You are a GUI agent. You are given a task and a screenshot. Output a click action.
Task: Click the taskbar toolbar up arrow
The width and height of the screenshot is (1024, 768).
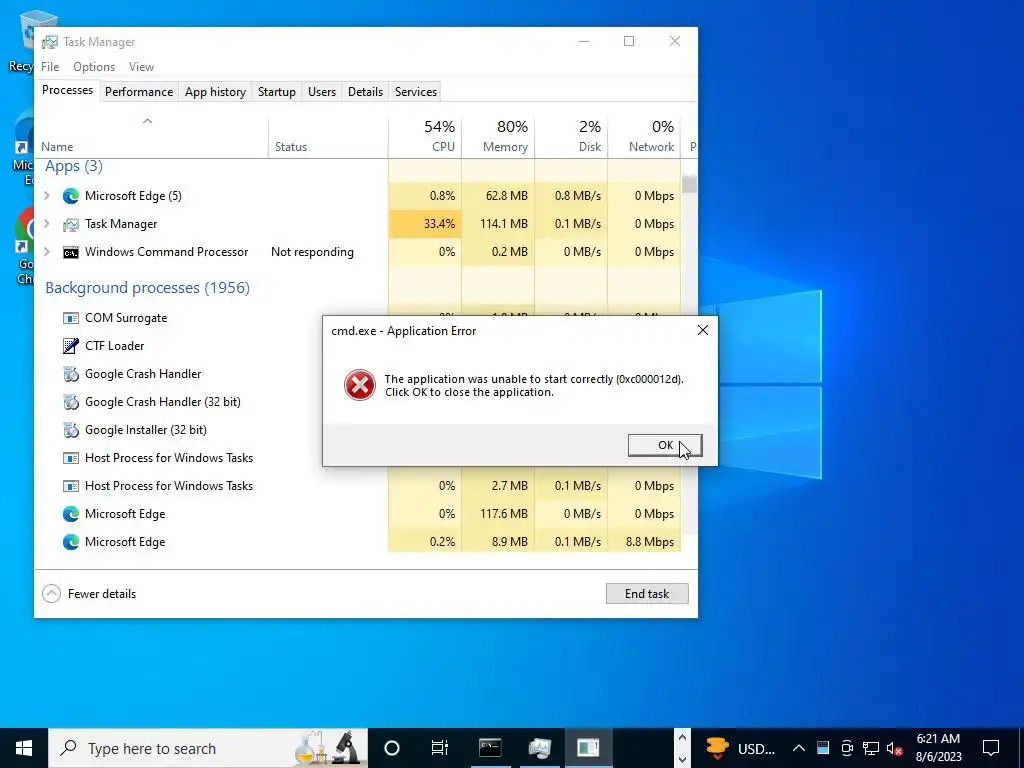point(682,738)
